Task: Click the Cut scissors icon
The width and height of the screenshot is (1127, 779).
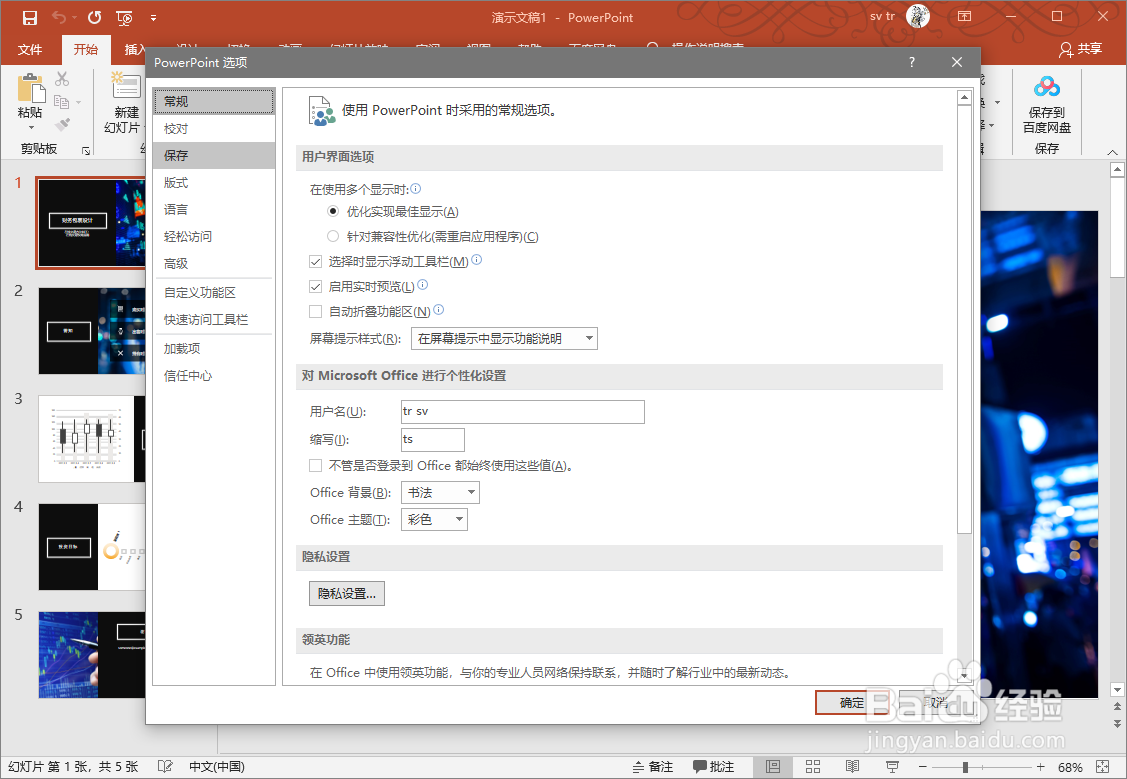Action: point(63,78)
